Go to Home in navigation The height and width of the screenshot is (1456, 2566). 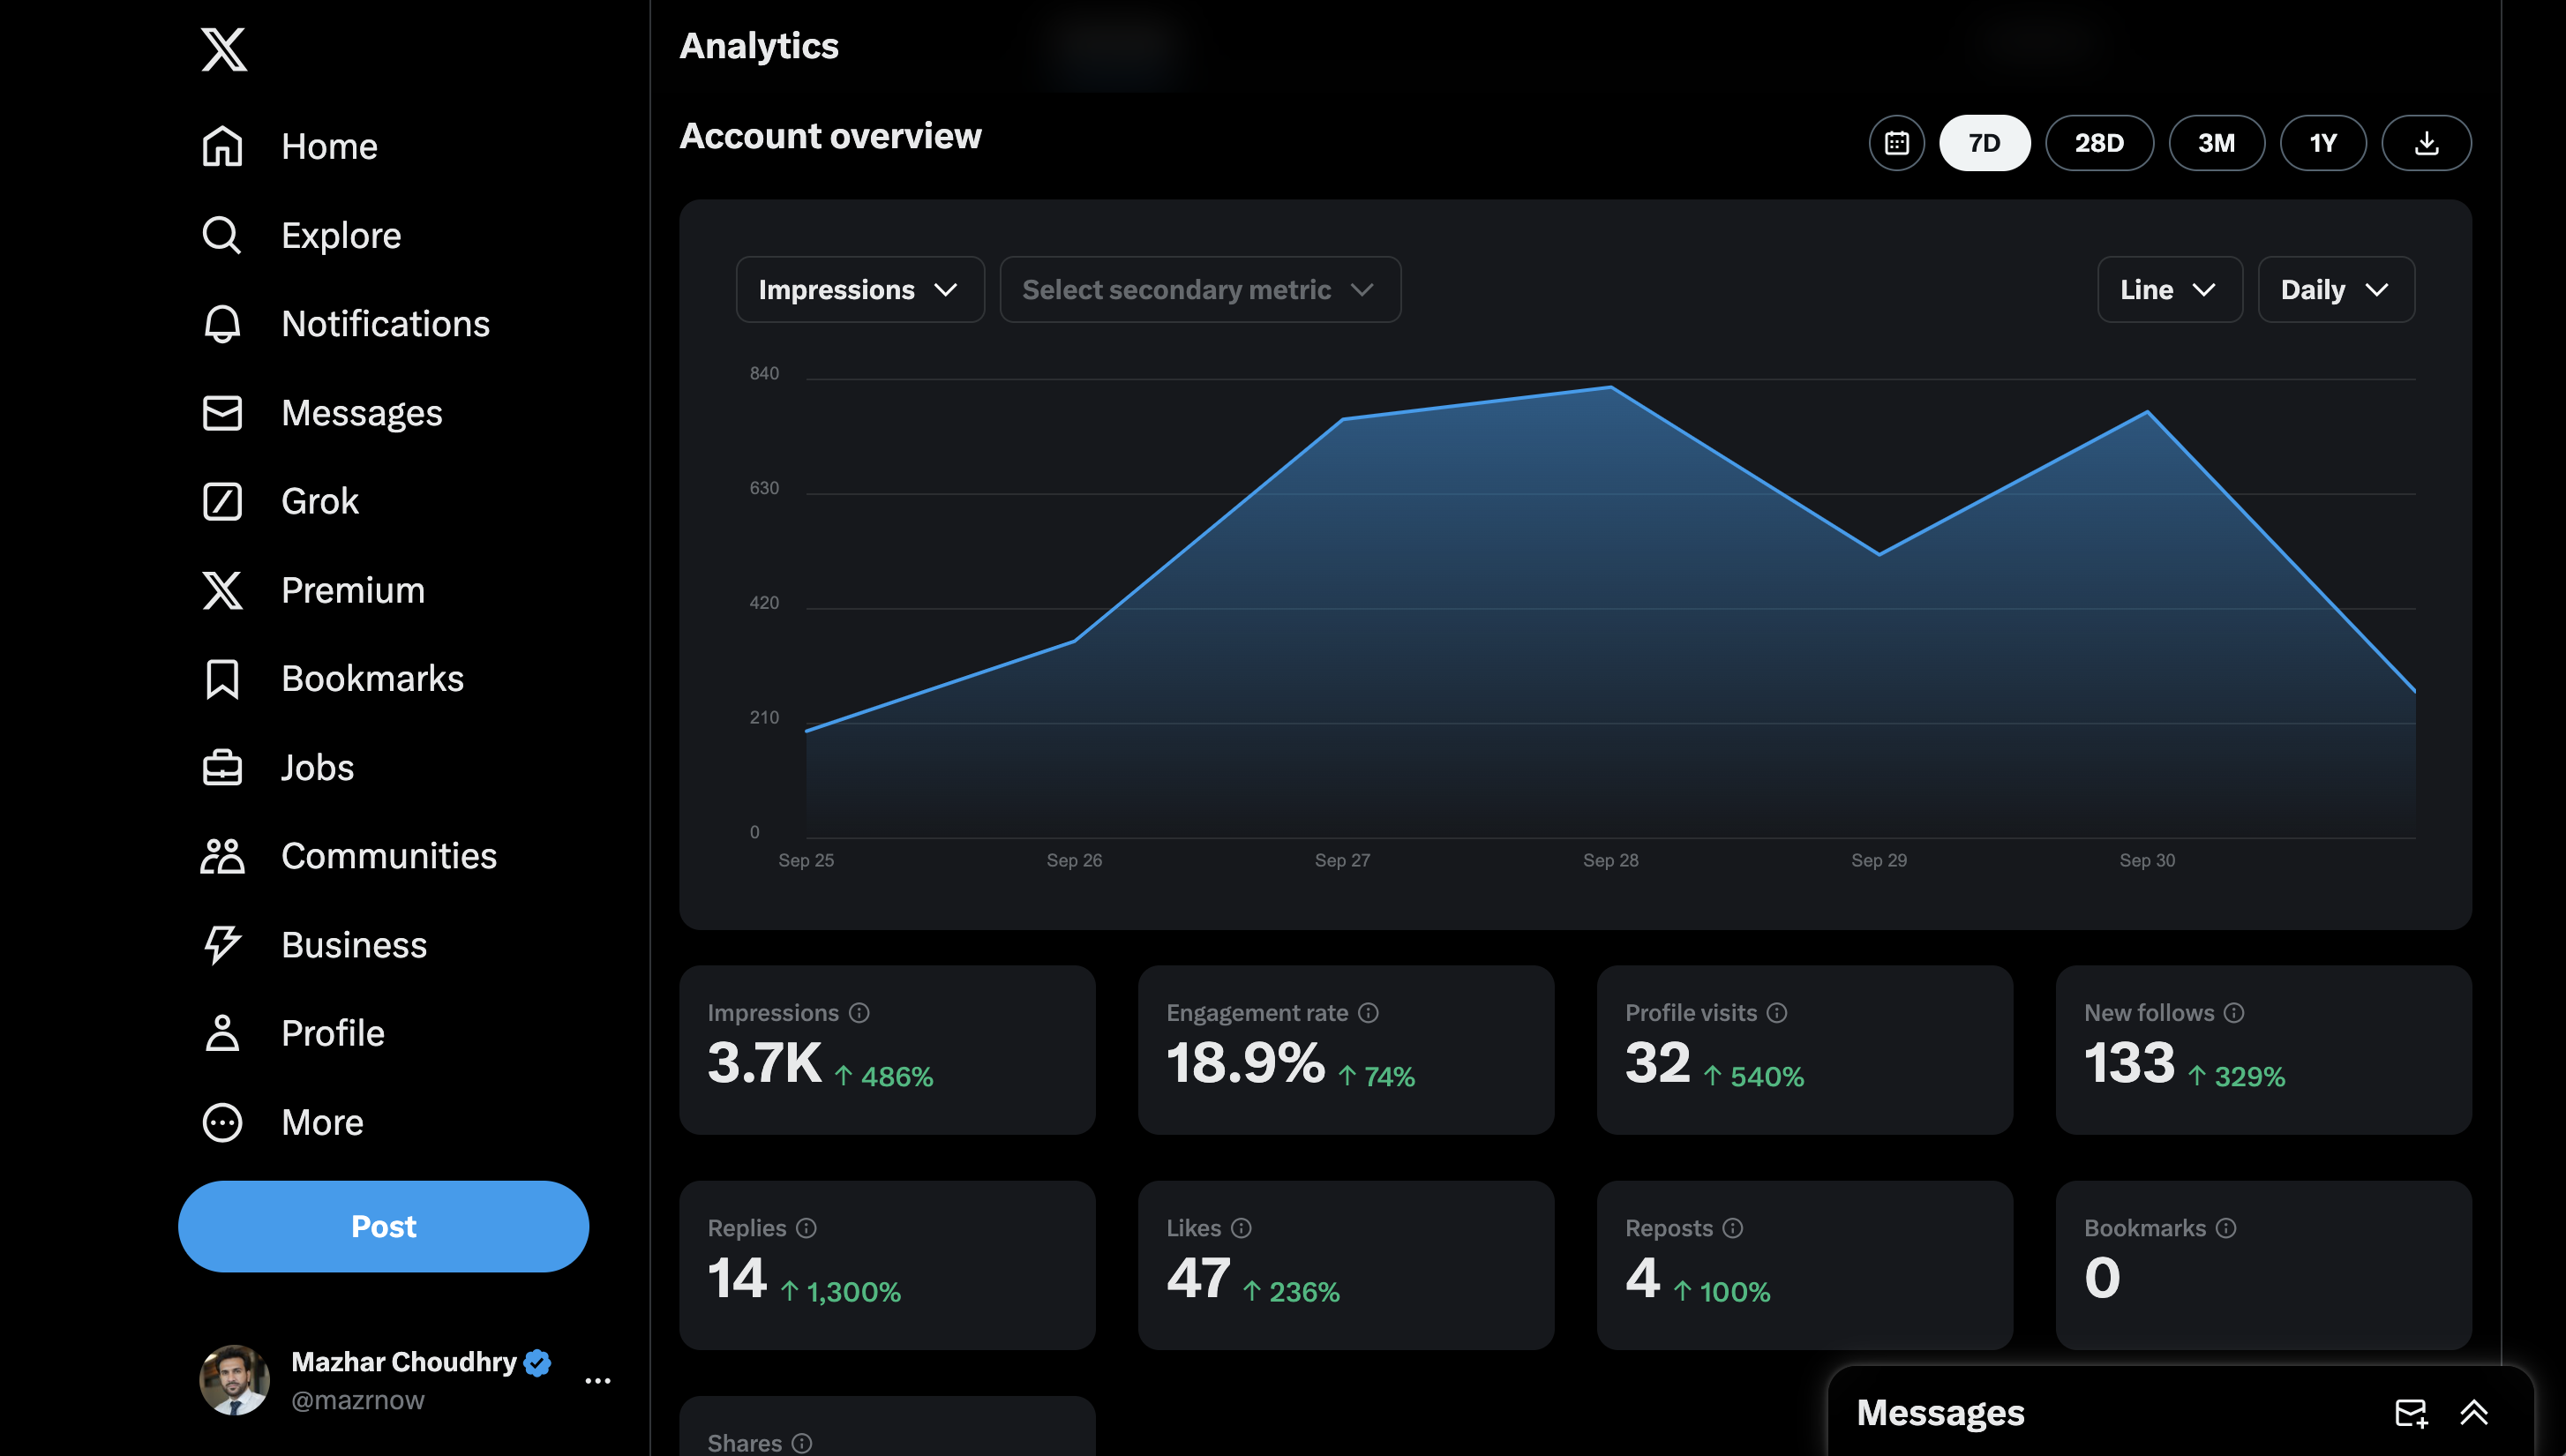pos(329,146)
